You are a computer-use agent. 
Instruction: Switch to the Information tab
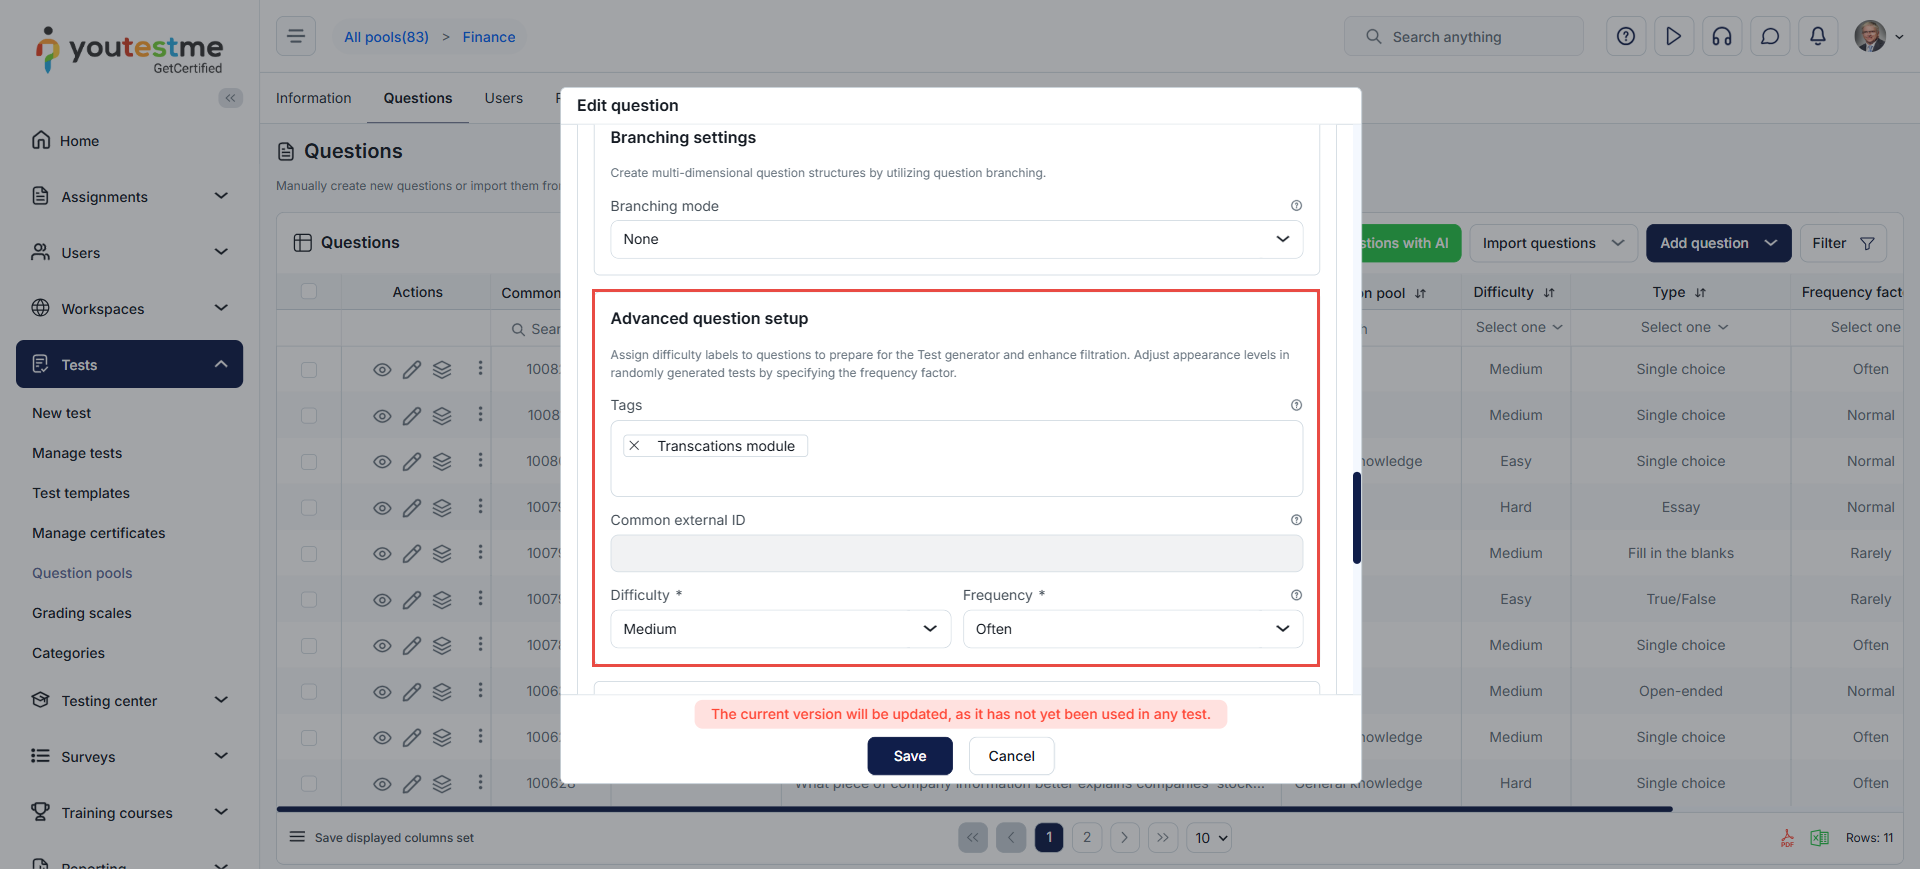314,98
